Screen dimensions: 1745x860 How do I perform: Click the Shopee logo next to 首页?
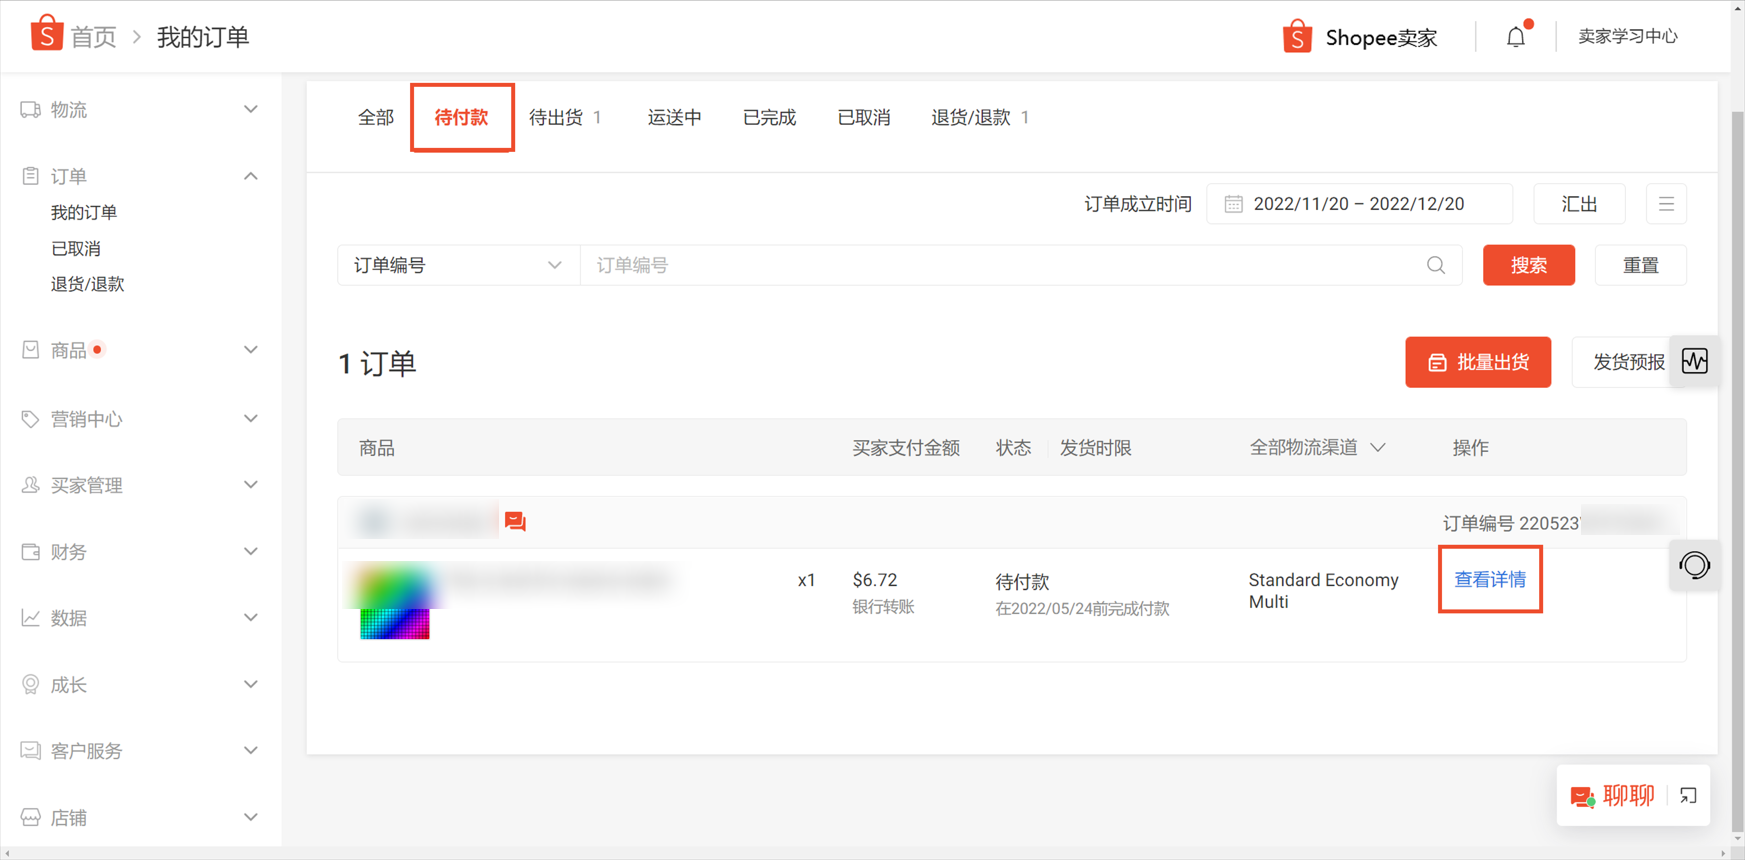[46, 33]
